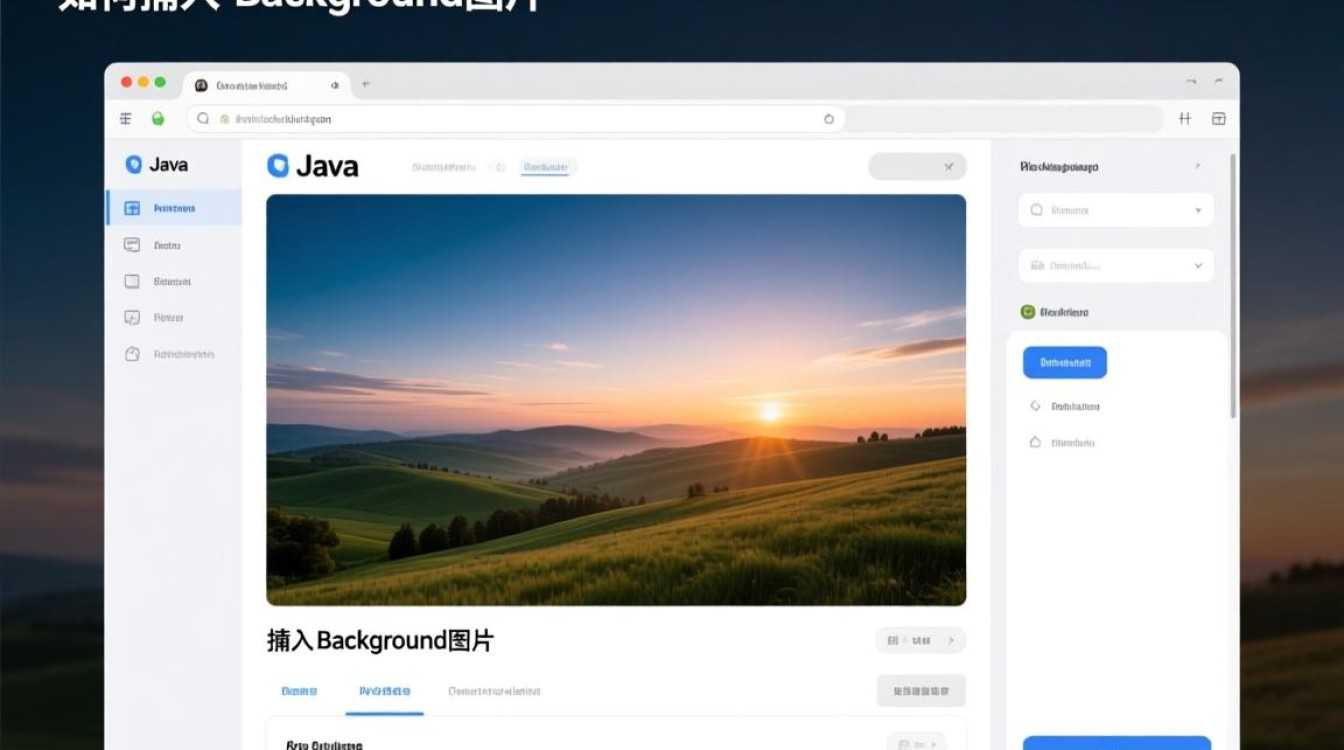Expand the chevron on the second right-panel dropdown
Screen dimensions: 1344x750
coord(1198,265)
